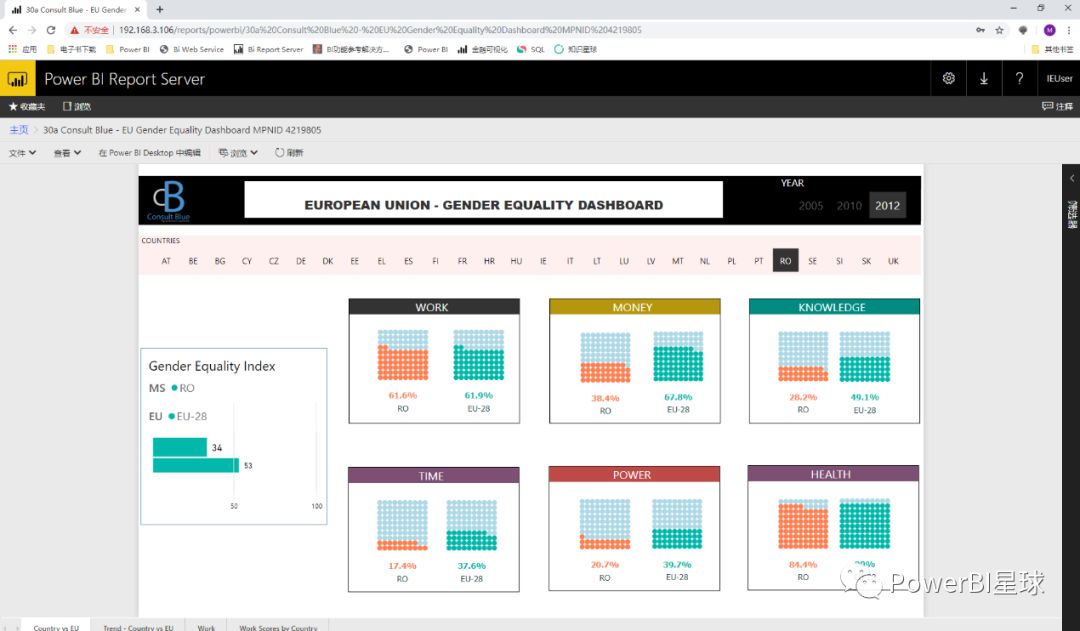Click the bar labeled 53 in index chart
1080x631 pixels.
(196, 465)
